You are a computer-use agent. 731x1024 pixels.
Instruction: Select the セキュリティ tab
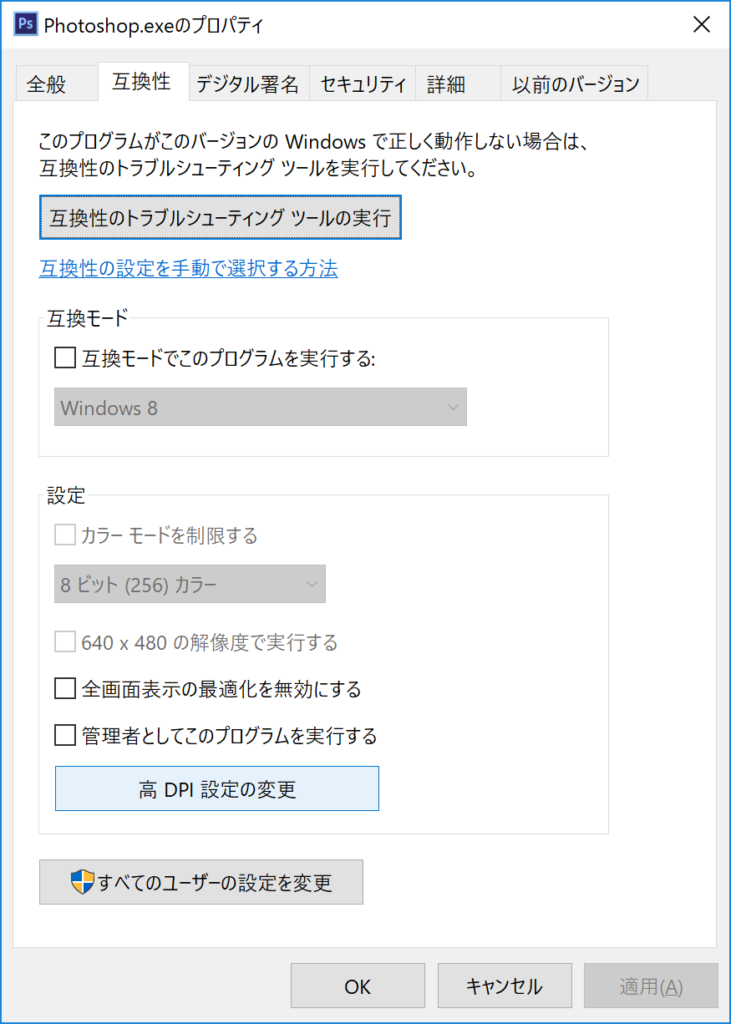tap(362, 84)
